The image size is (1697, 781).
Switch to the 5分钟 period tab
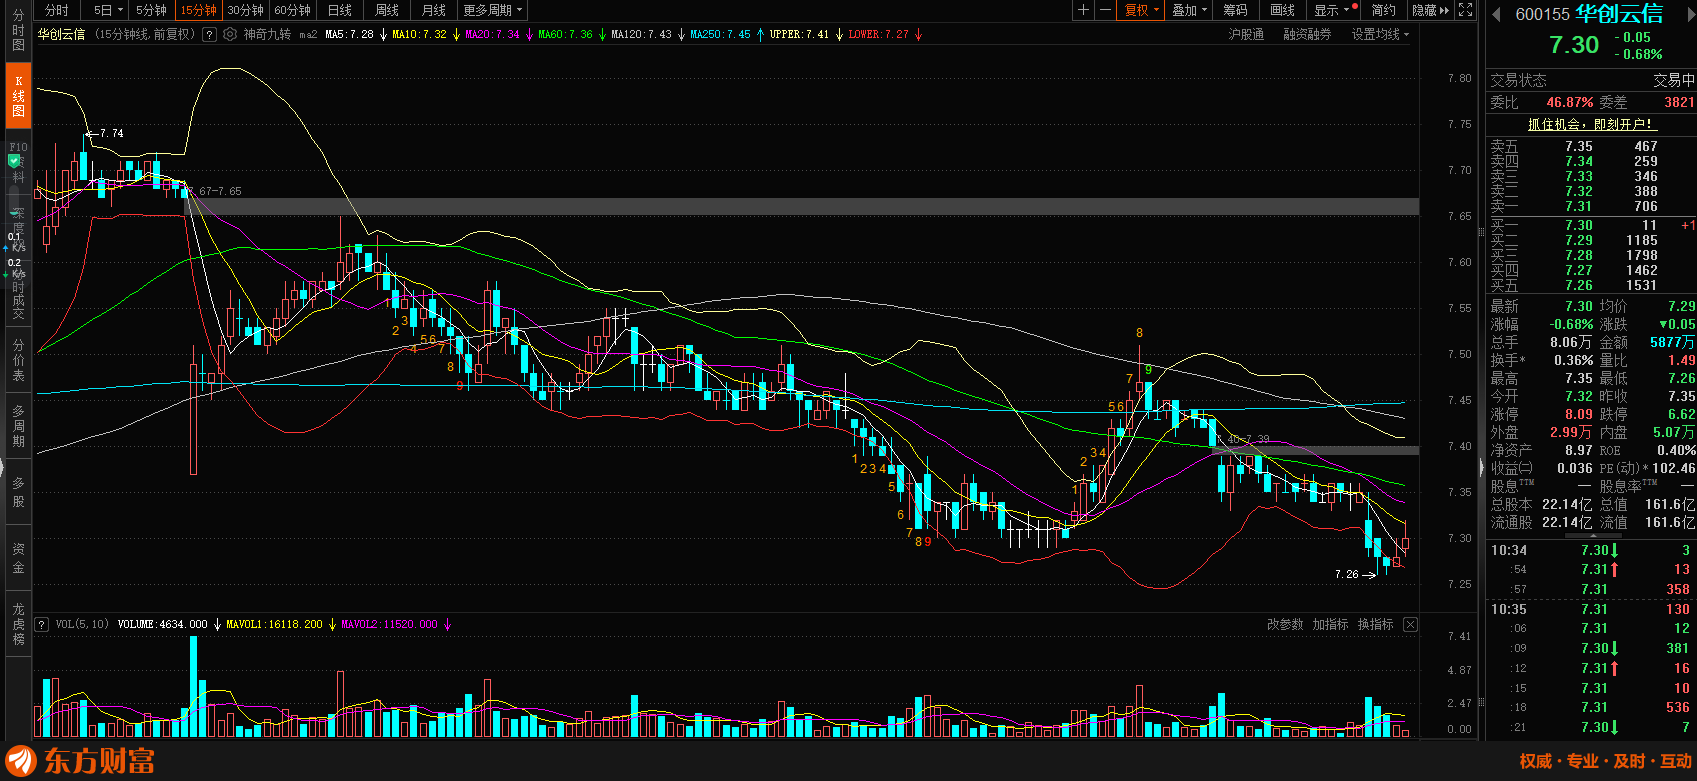click(151, 10)
